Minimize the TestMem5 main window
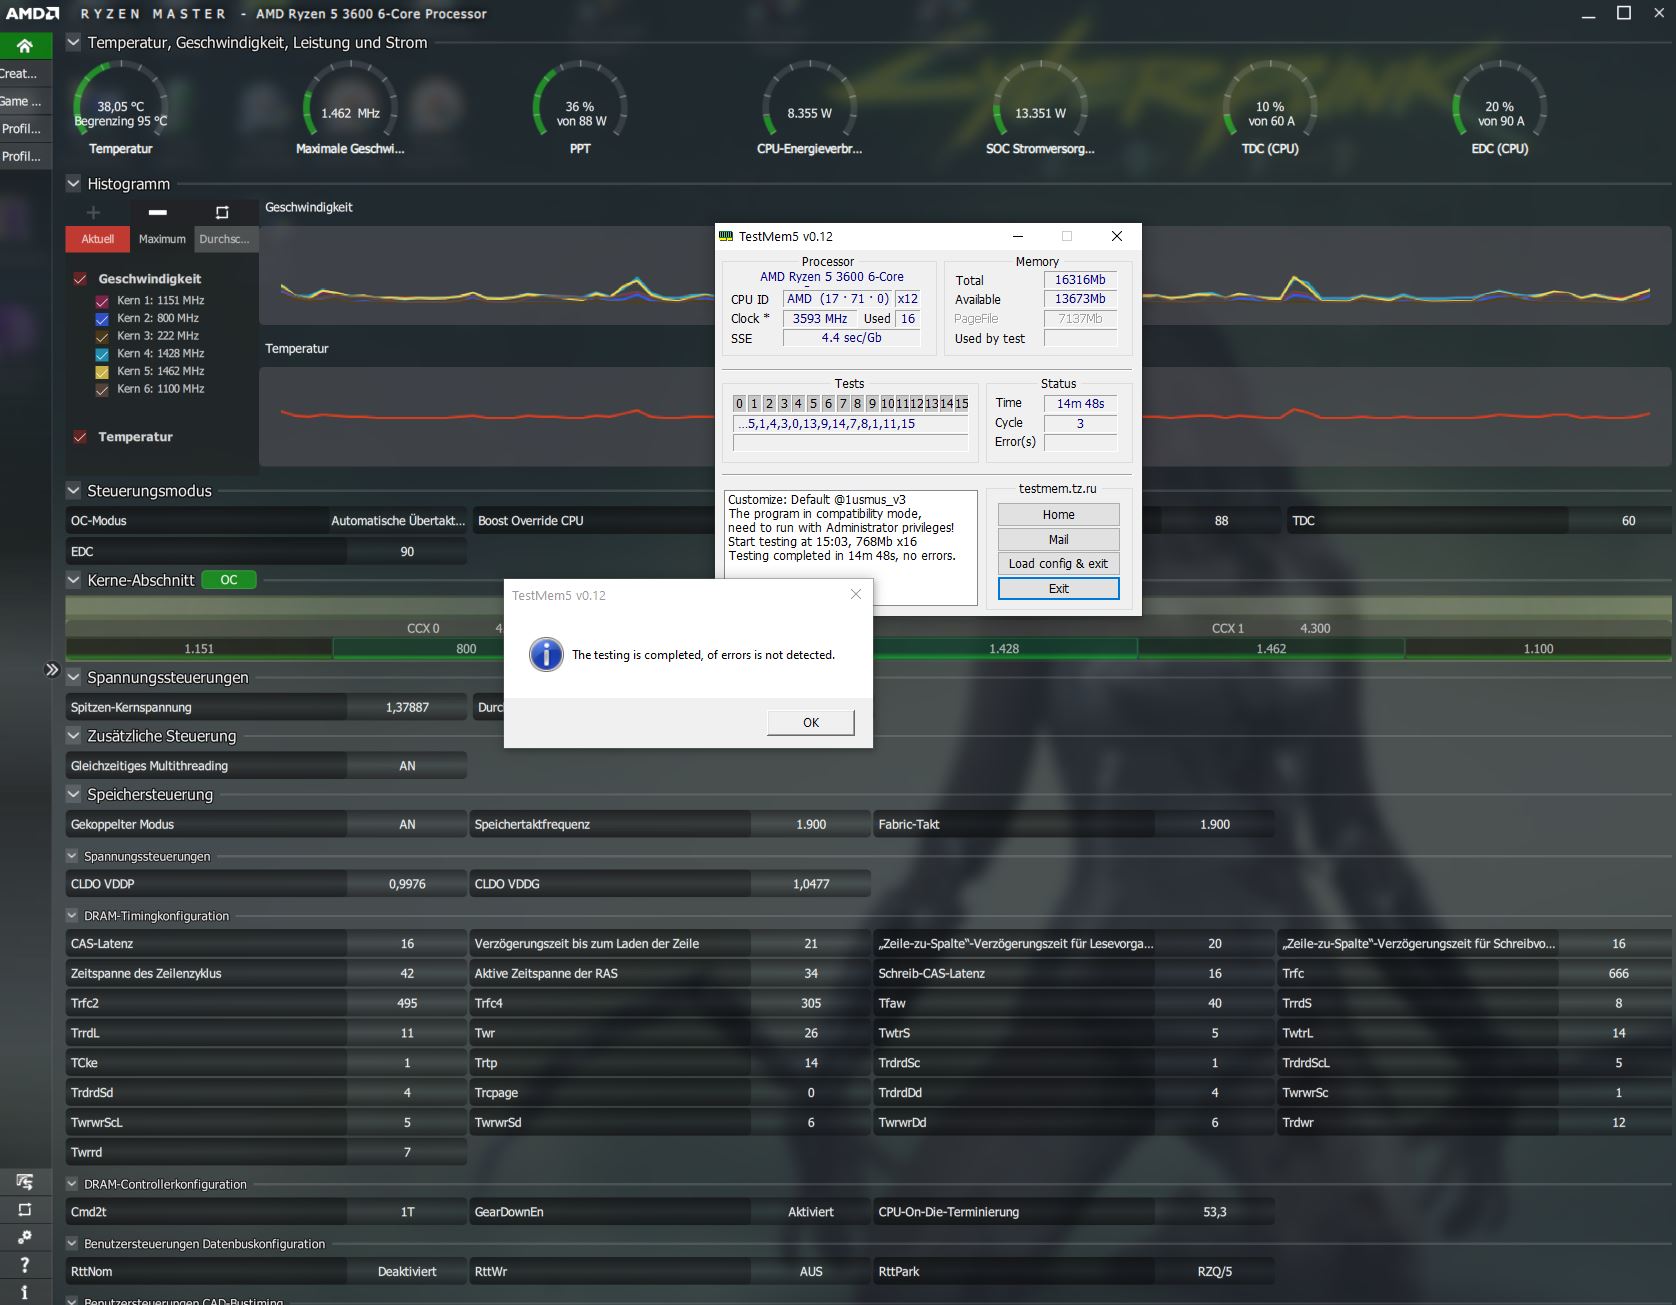Screen dimensions: 1676x1305 click(1018, 236)
